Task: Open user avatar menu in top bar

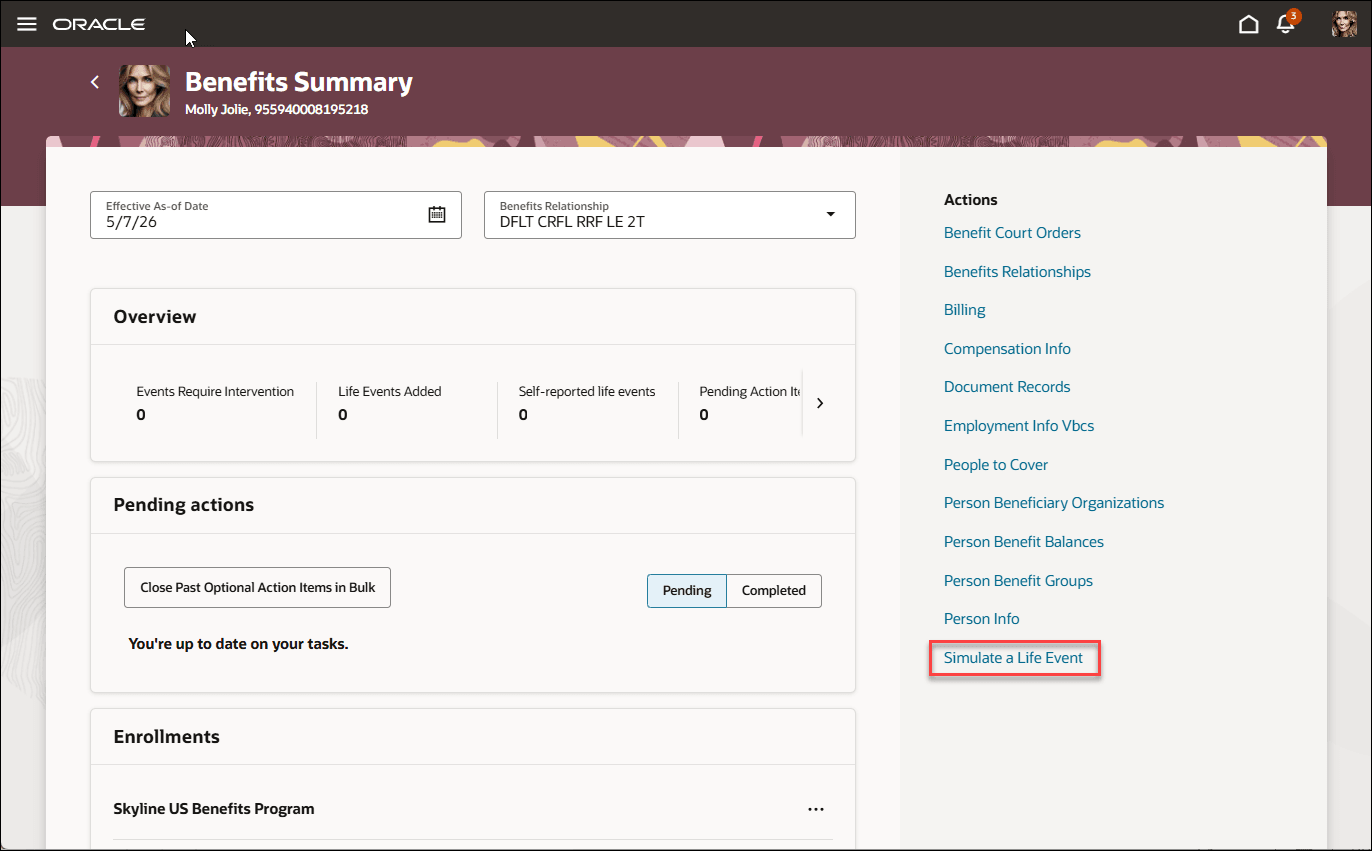Action: tap(1344, 24)
